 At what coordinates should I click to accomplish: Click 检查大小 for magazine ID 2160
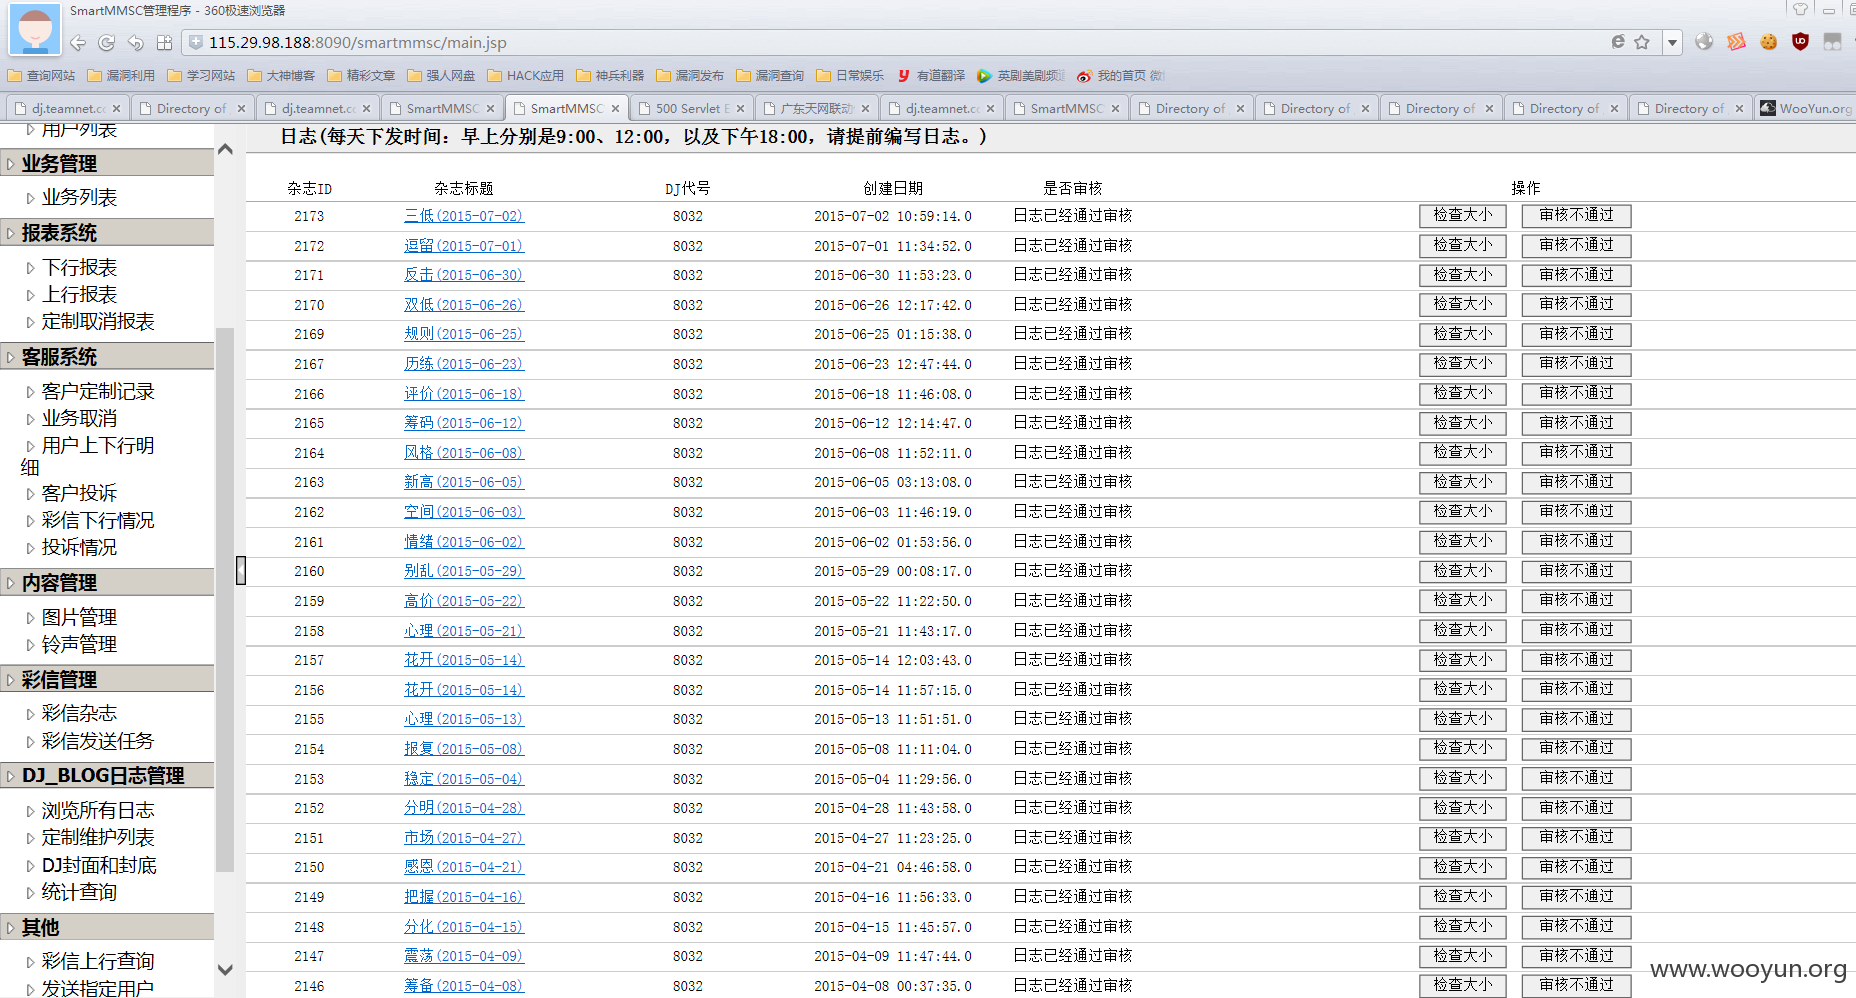tap(1463, 571)
